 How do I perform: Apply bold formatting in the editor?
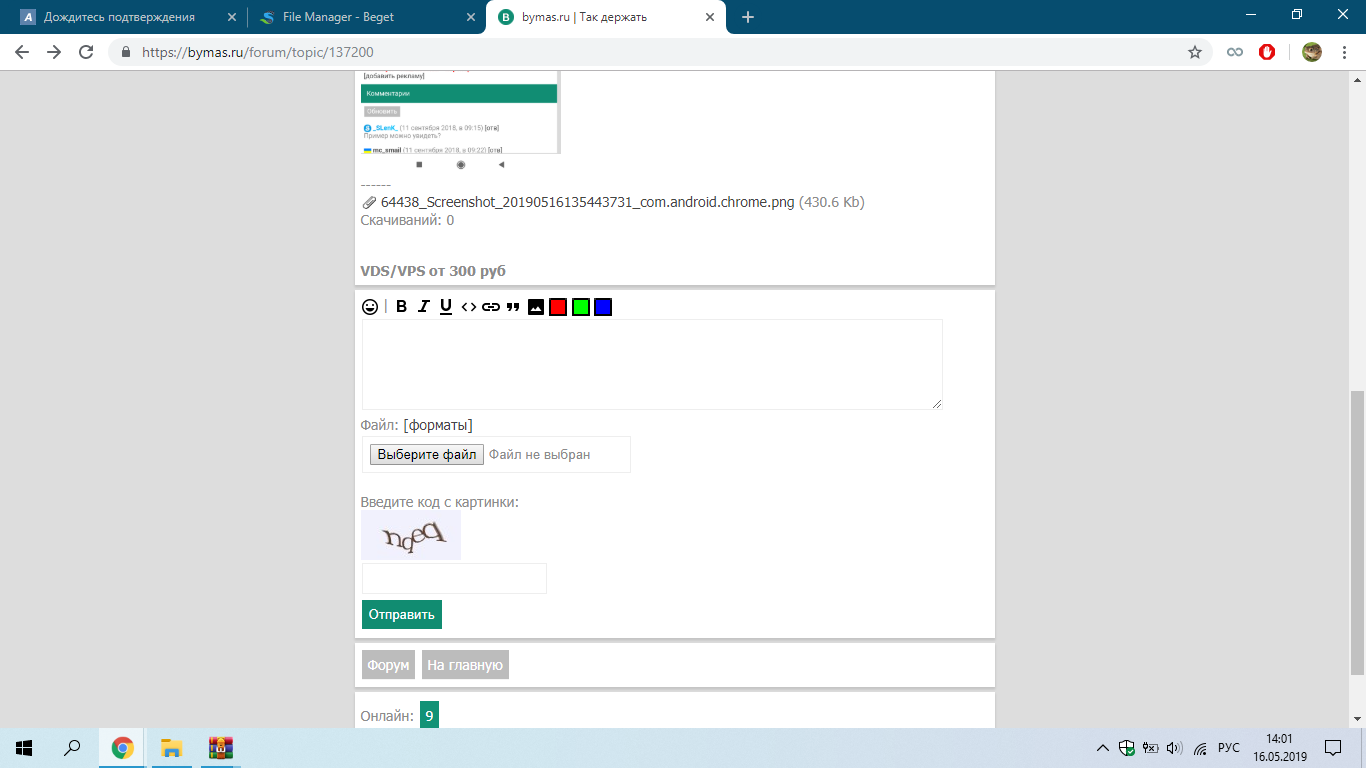[x=401, y=307]
